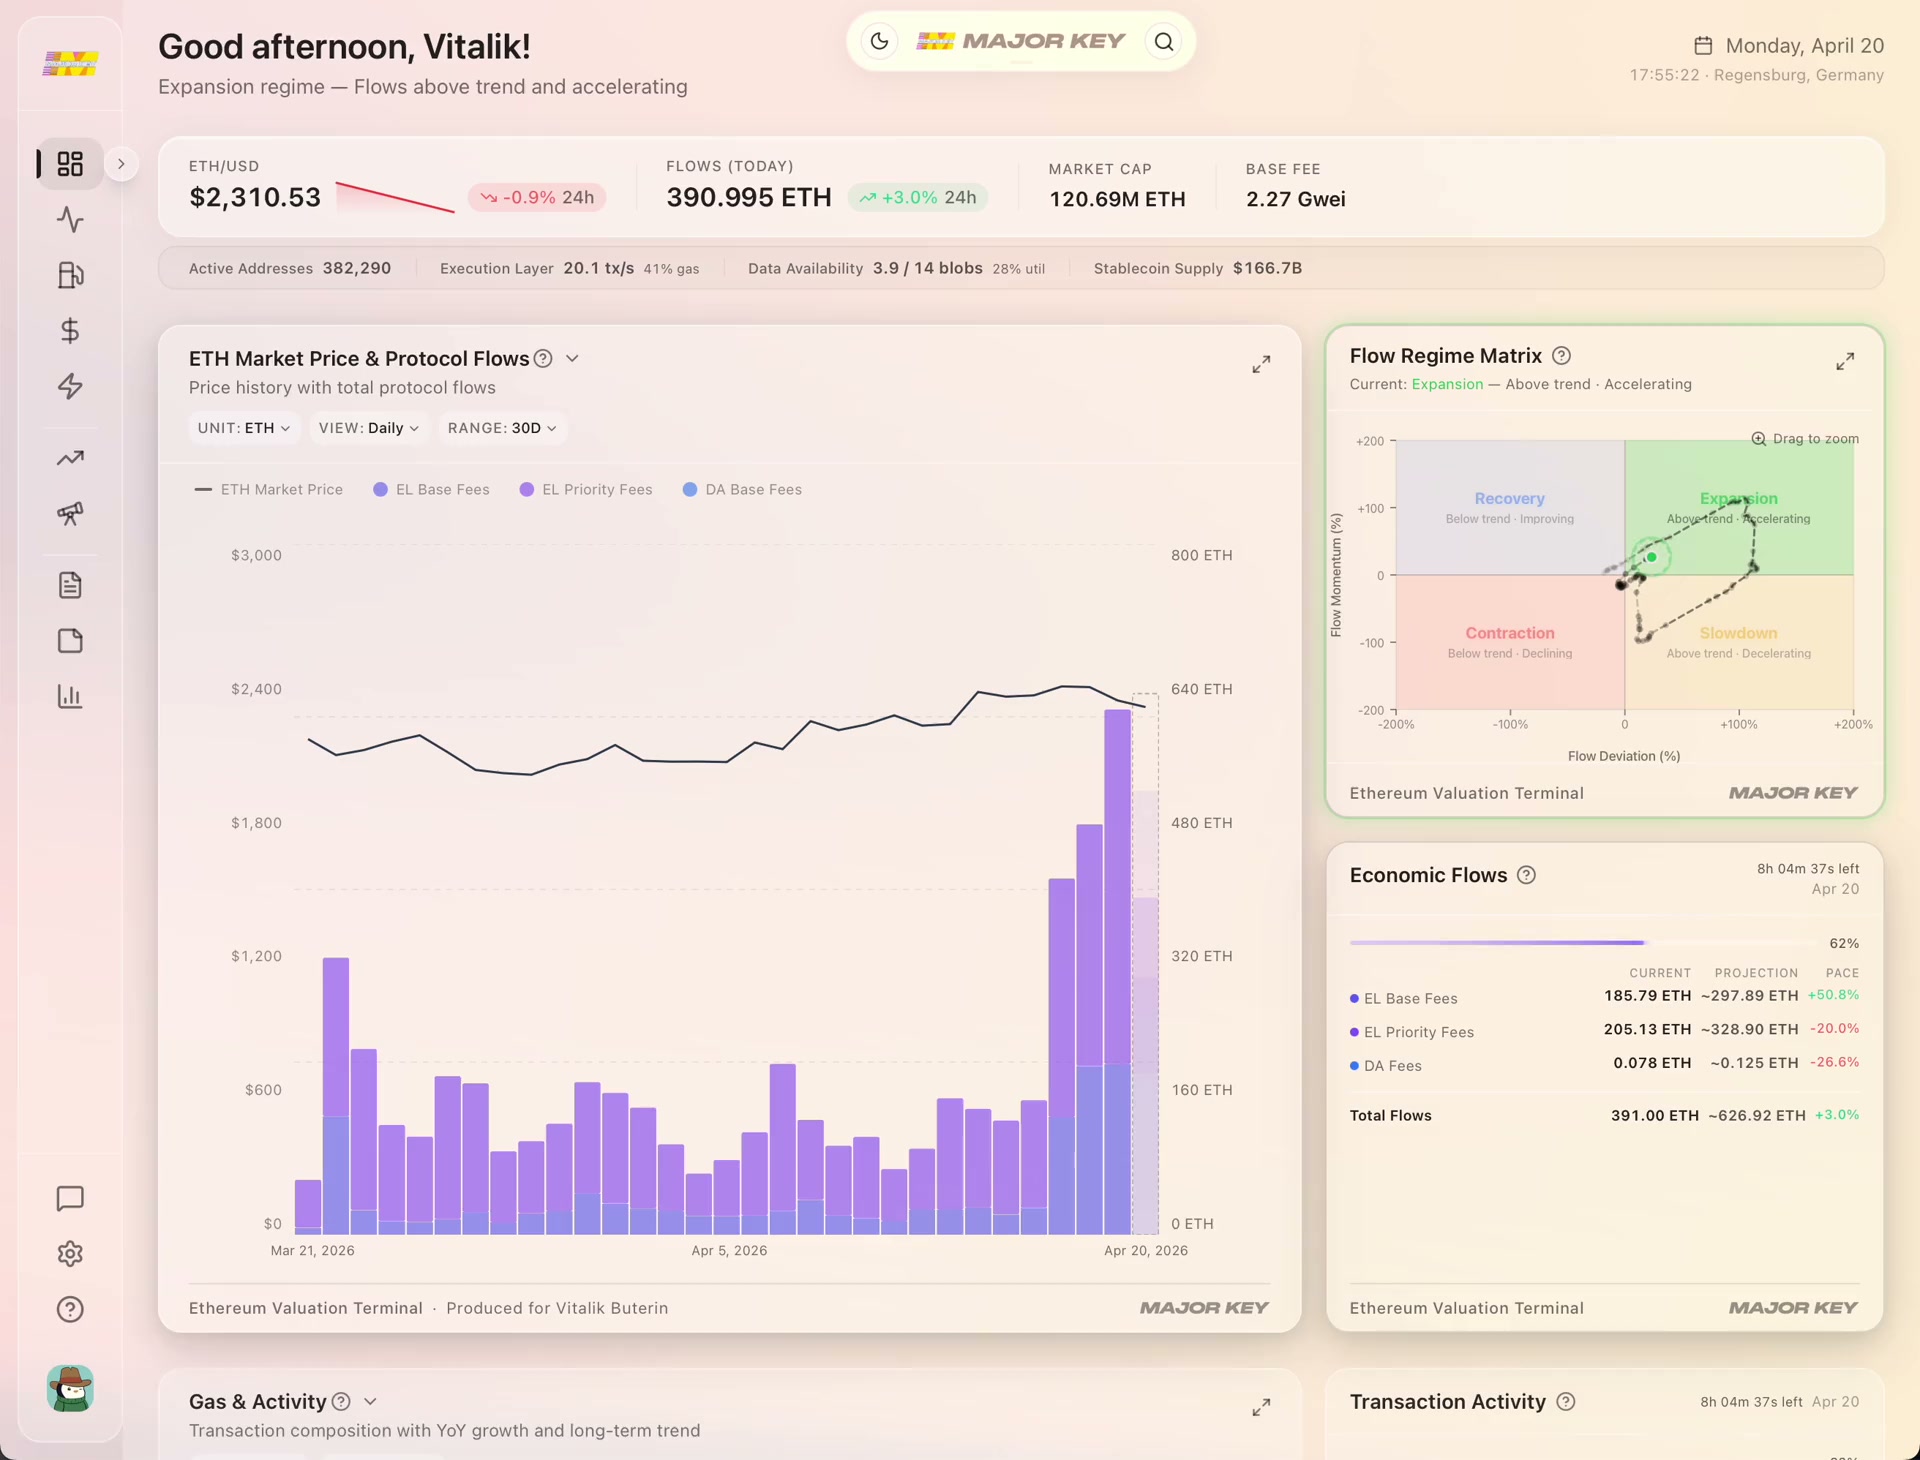Click the Execution Layer 20.1 tx/s stat
This screenshot has width=1920, height=1460.
click(569, 268)
